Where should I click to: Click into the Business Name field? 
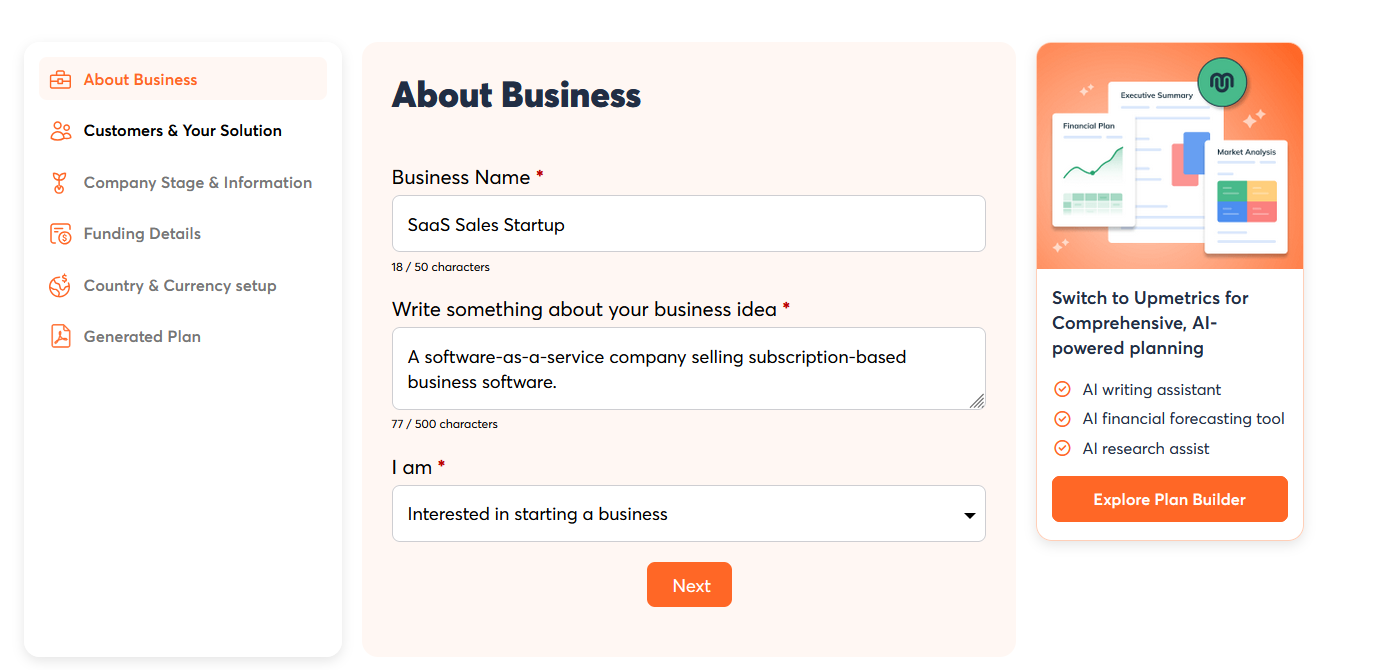coord(688,224)
